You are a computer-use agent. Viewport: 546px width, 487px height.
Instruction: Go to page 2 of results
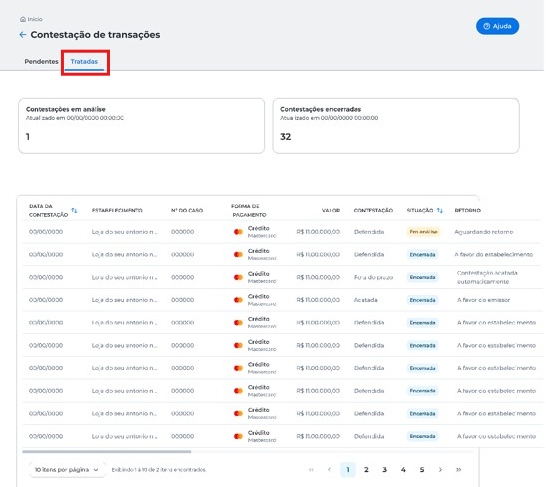366,470
